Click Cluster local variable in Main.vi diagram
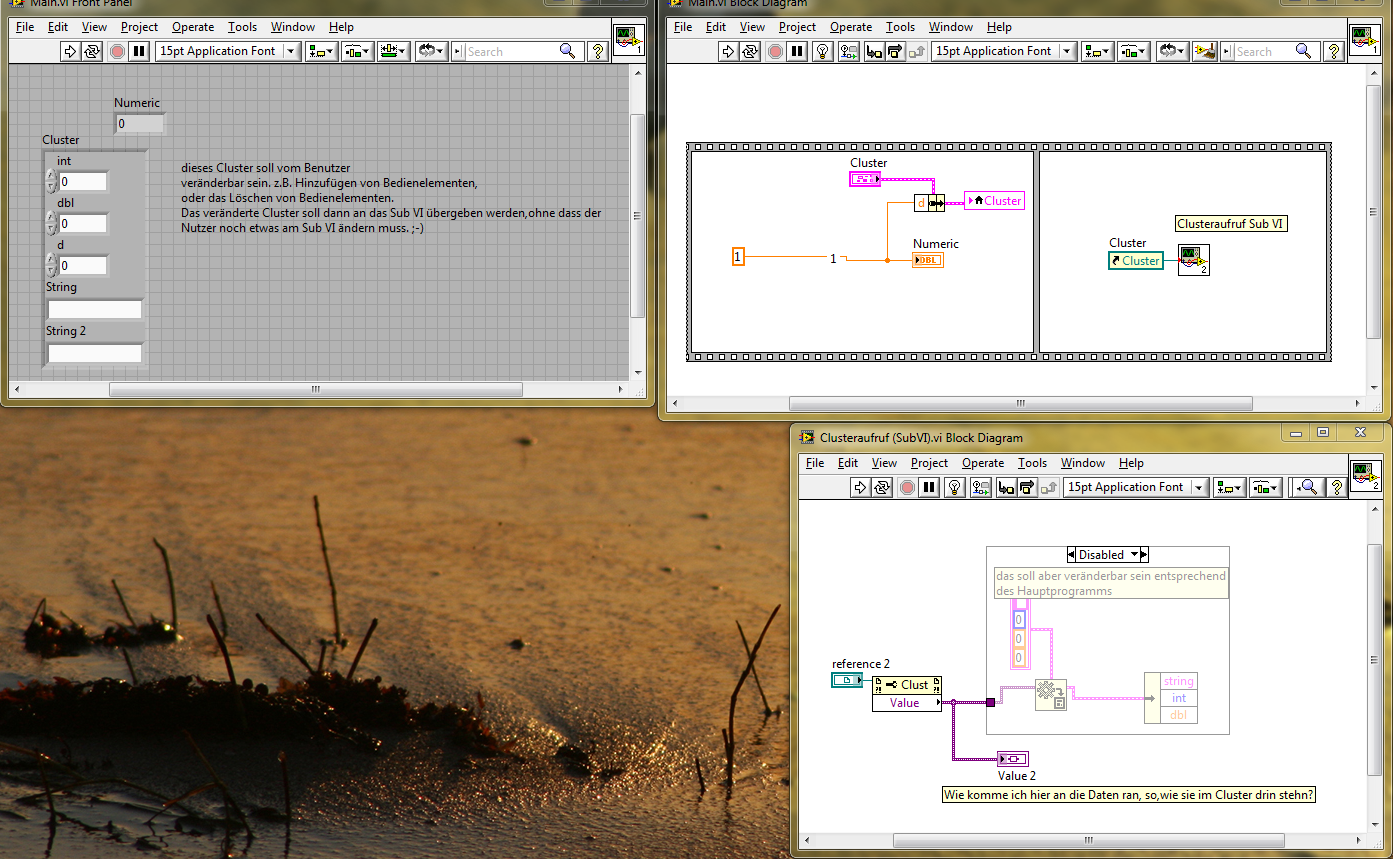The height and width of the screenshot is (859, 1393). (x=995, y=201)
